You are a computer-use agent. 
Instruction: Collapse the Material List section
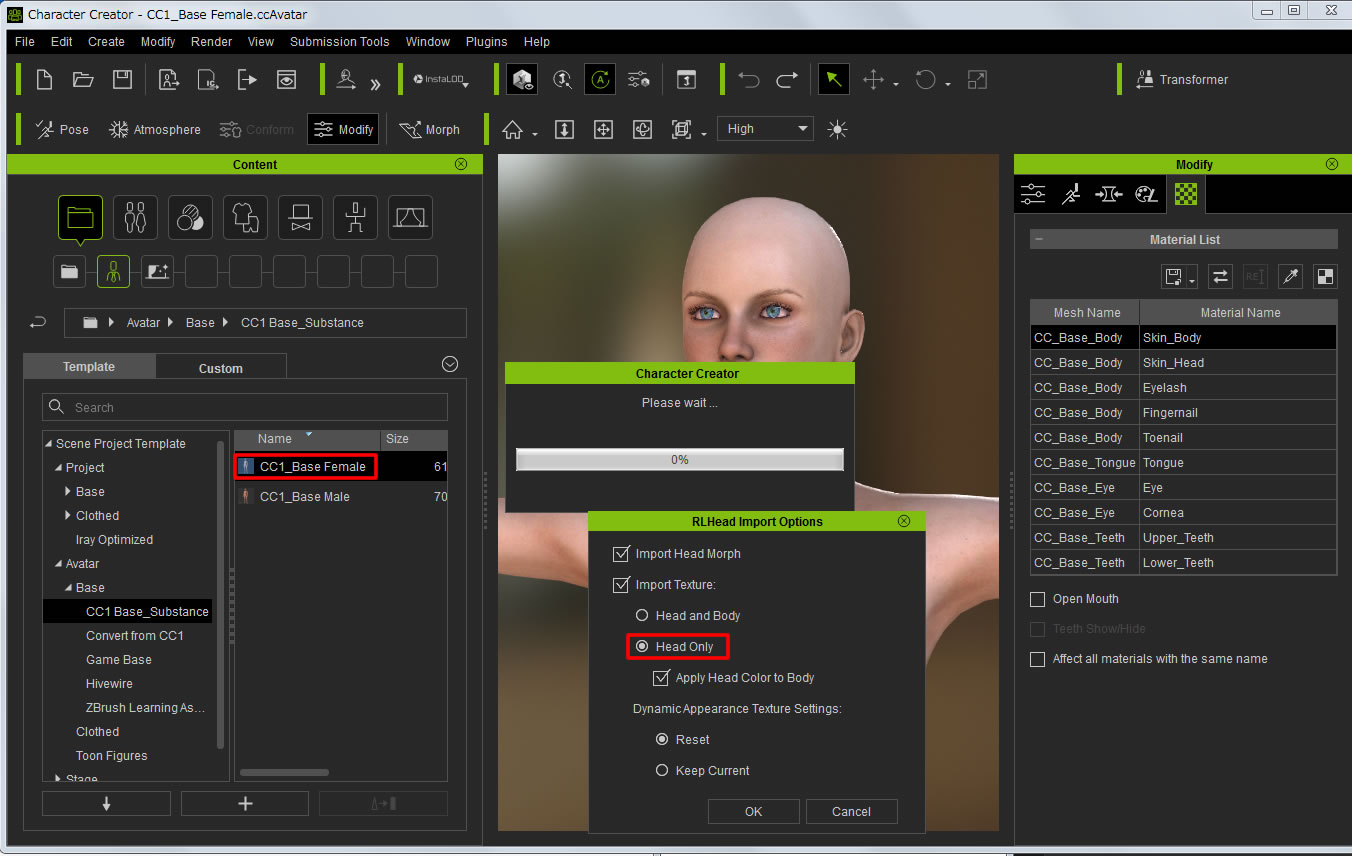click(x=1038, y=240)
